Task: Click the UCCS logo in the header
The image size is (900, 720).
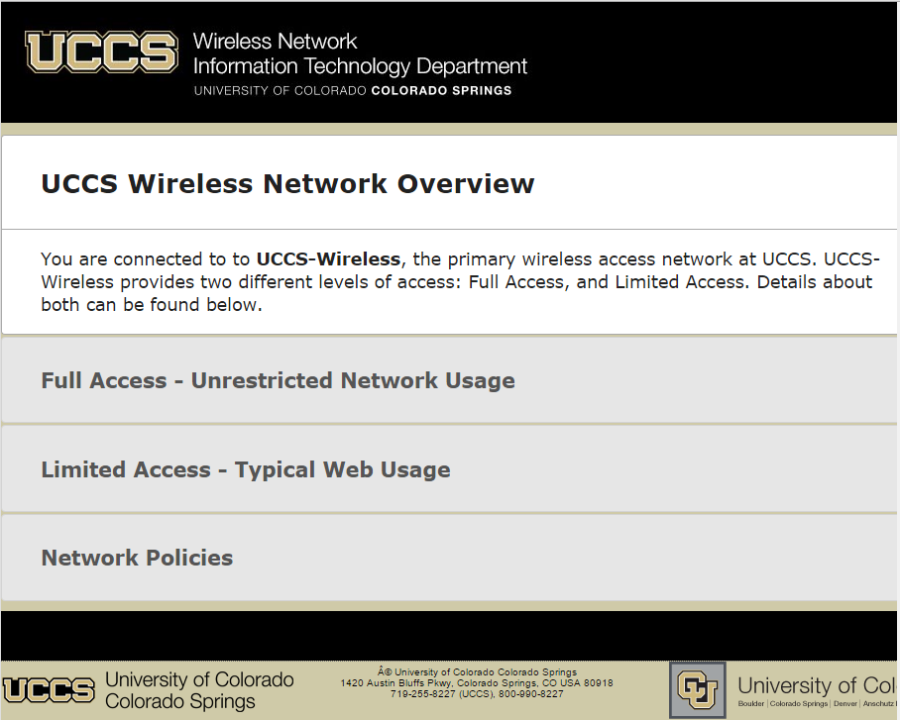Action: pyautogui.click(x=102, y=52)
